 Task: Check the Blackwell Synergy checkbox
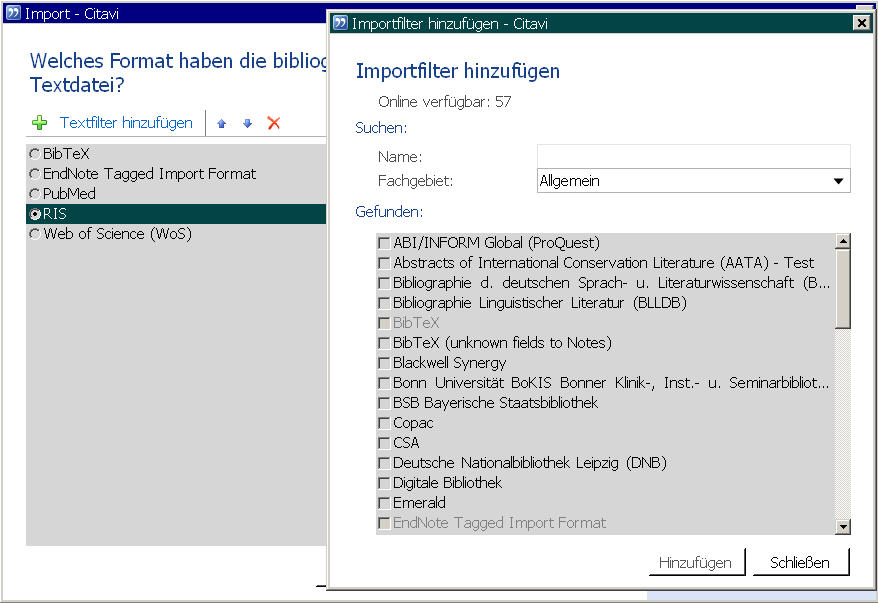pyautogui.click(x=384, y=363)
